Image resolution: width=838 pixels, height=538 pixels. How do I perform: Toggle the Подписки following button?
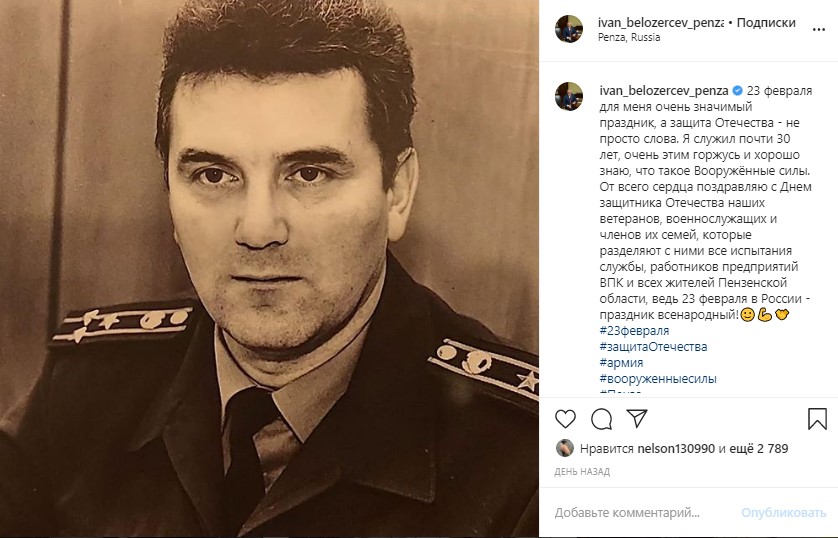click(x=766, y=23)
